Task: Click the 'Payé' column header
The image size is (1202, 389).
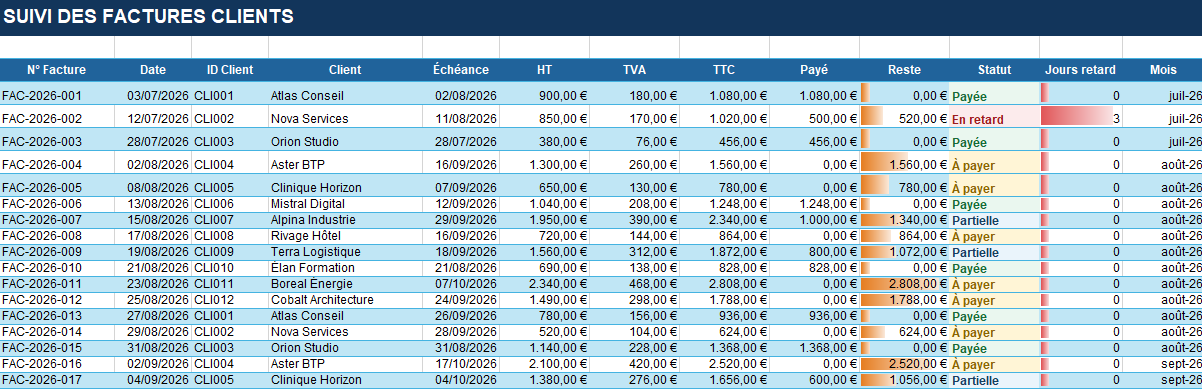Action: click(x=814, y=70)
